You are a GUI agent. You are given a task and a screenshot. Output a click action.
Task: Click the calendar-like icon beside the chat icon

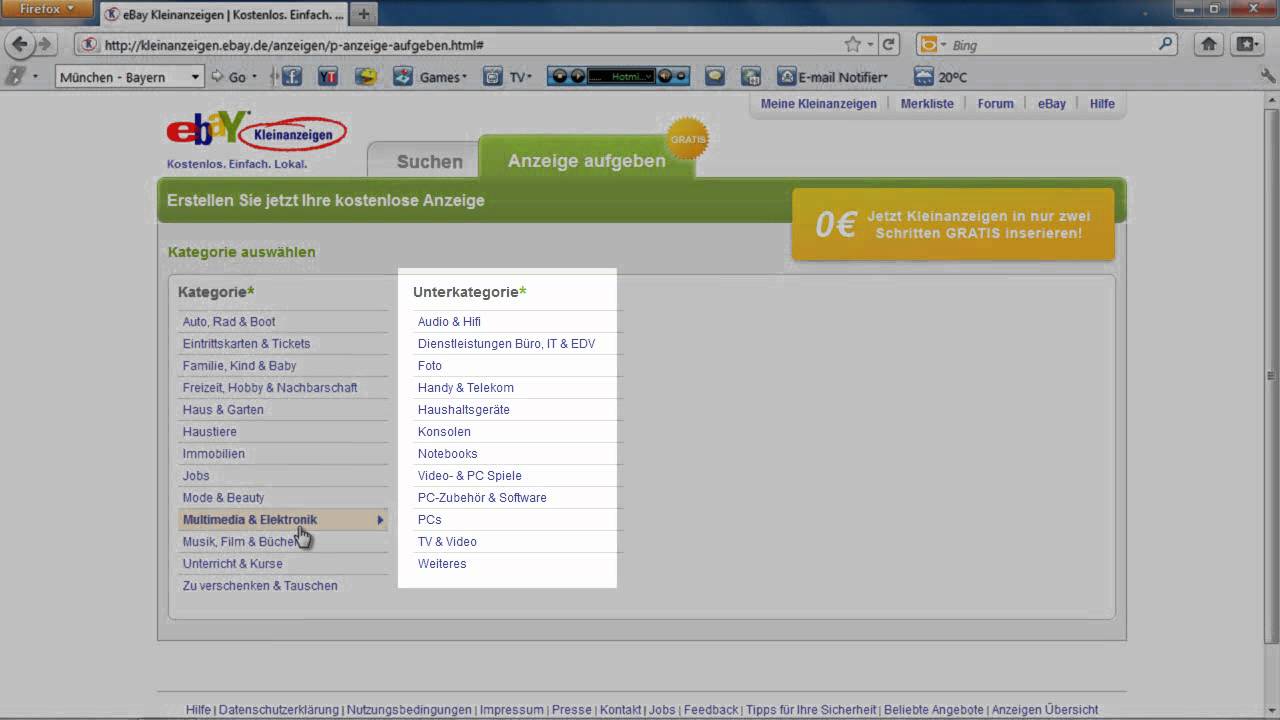(x=751, y=76)
